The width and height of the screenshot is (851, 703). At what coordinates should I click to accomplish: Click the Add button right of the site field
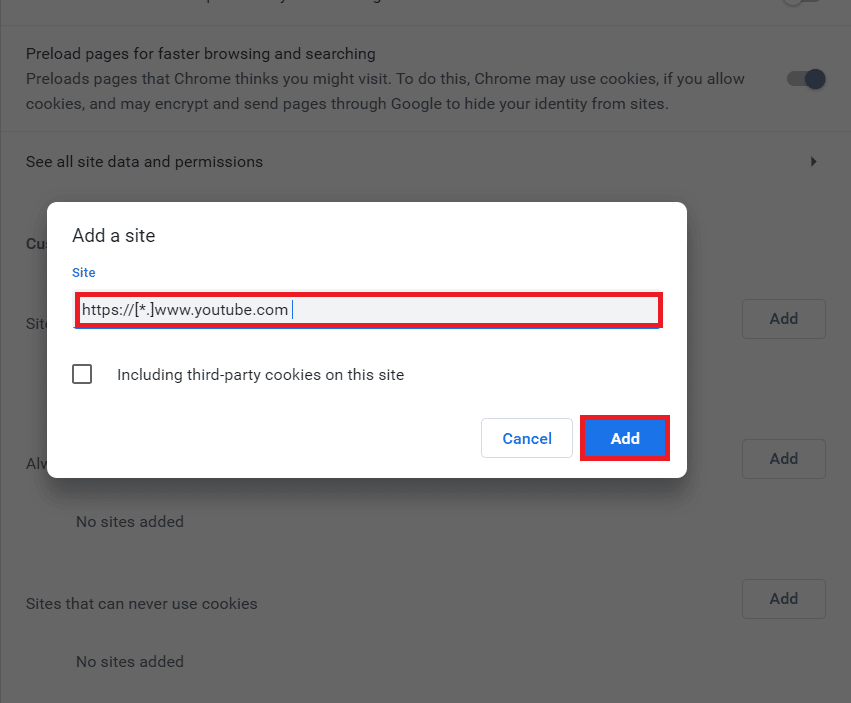pyautogui.click(x=784, y=319)
